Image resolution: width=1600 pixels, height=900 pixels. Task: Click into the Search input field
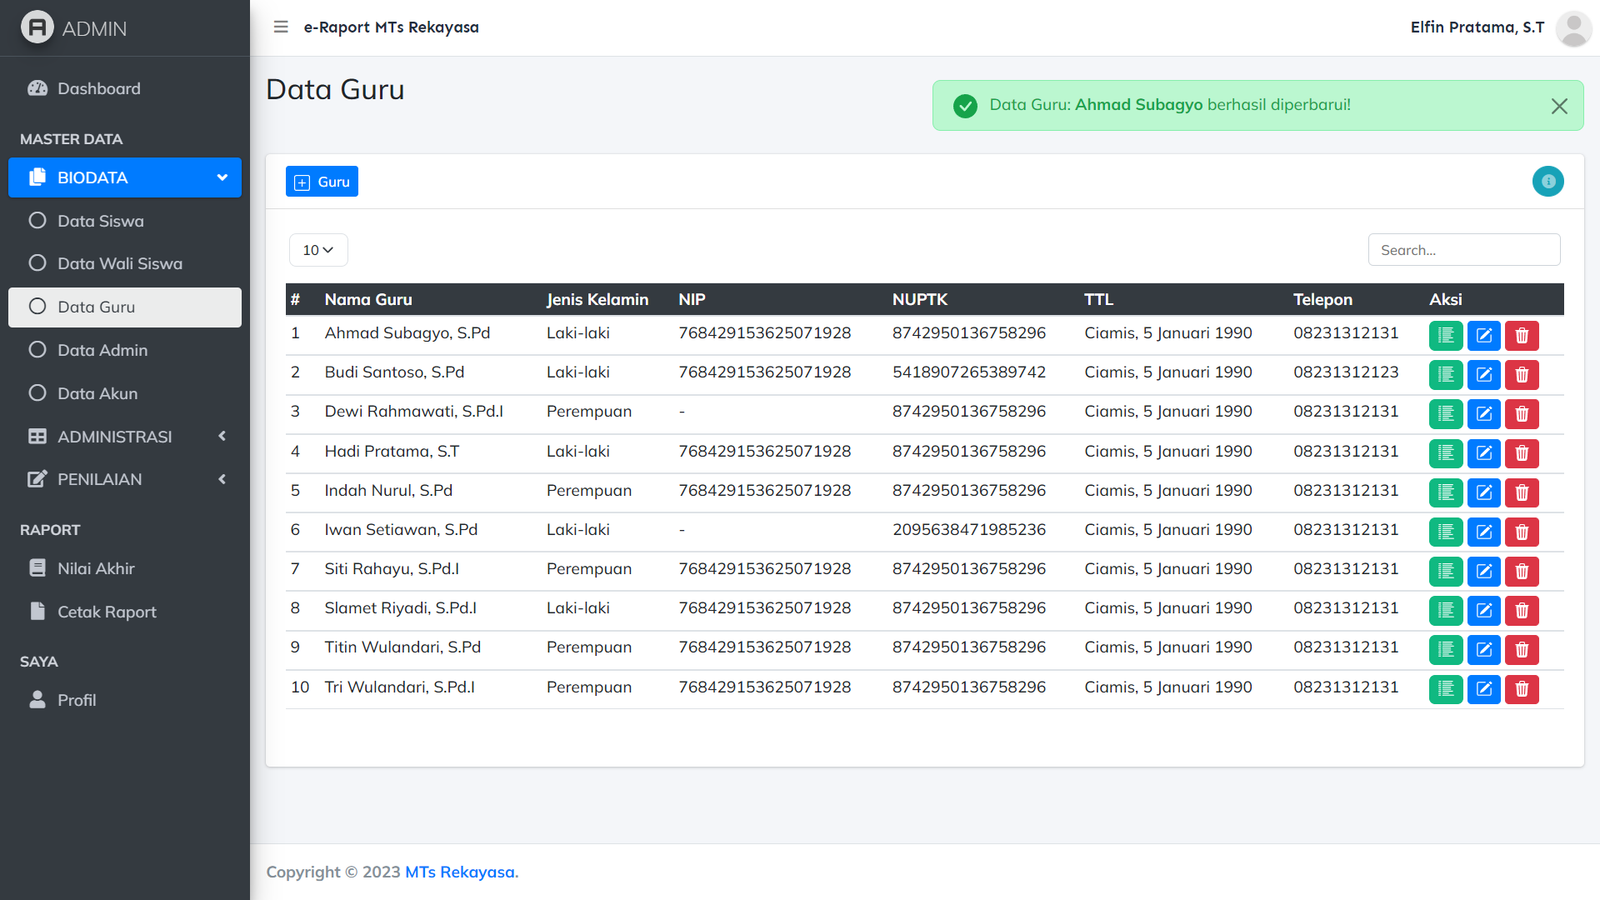(x=1463, y=250)
